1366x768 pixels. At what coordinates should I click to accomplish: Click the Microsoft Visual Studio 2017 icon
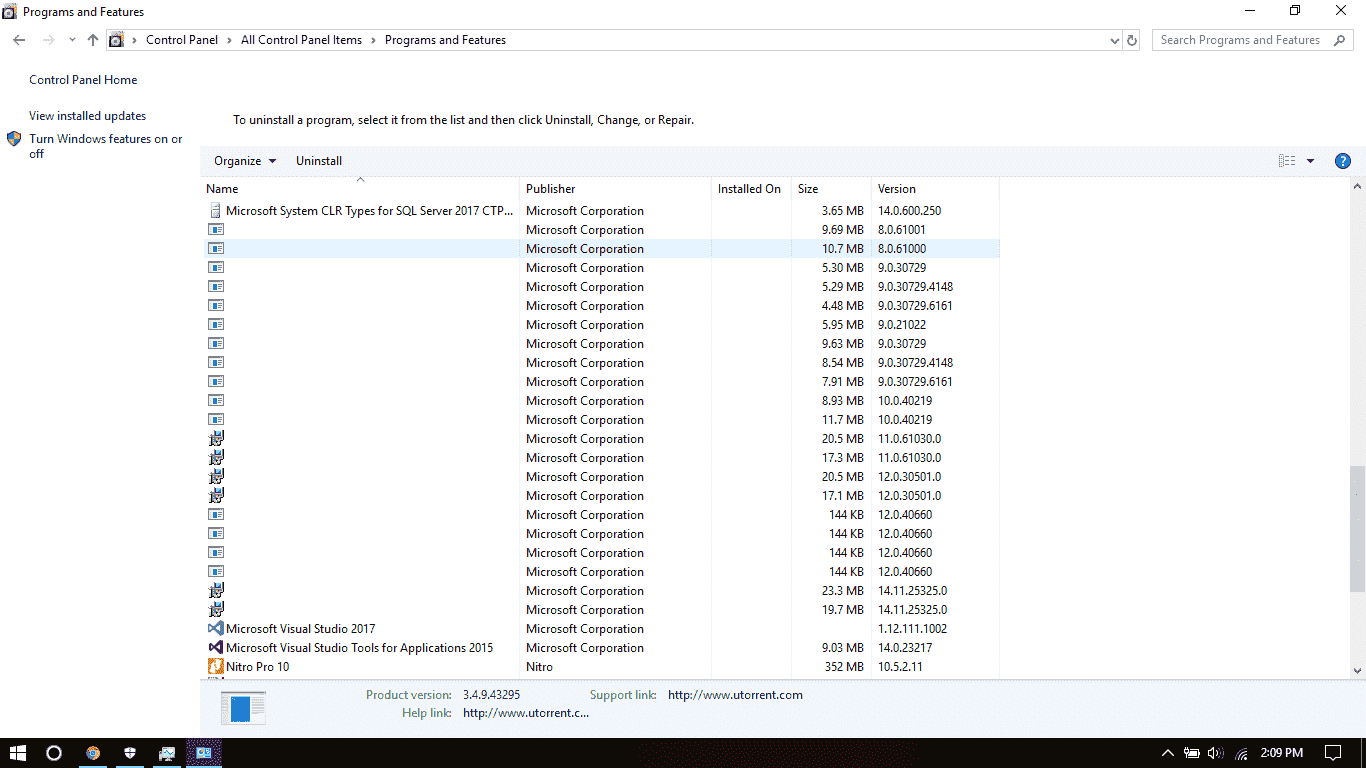click(x=215, y=629)
